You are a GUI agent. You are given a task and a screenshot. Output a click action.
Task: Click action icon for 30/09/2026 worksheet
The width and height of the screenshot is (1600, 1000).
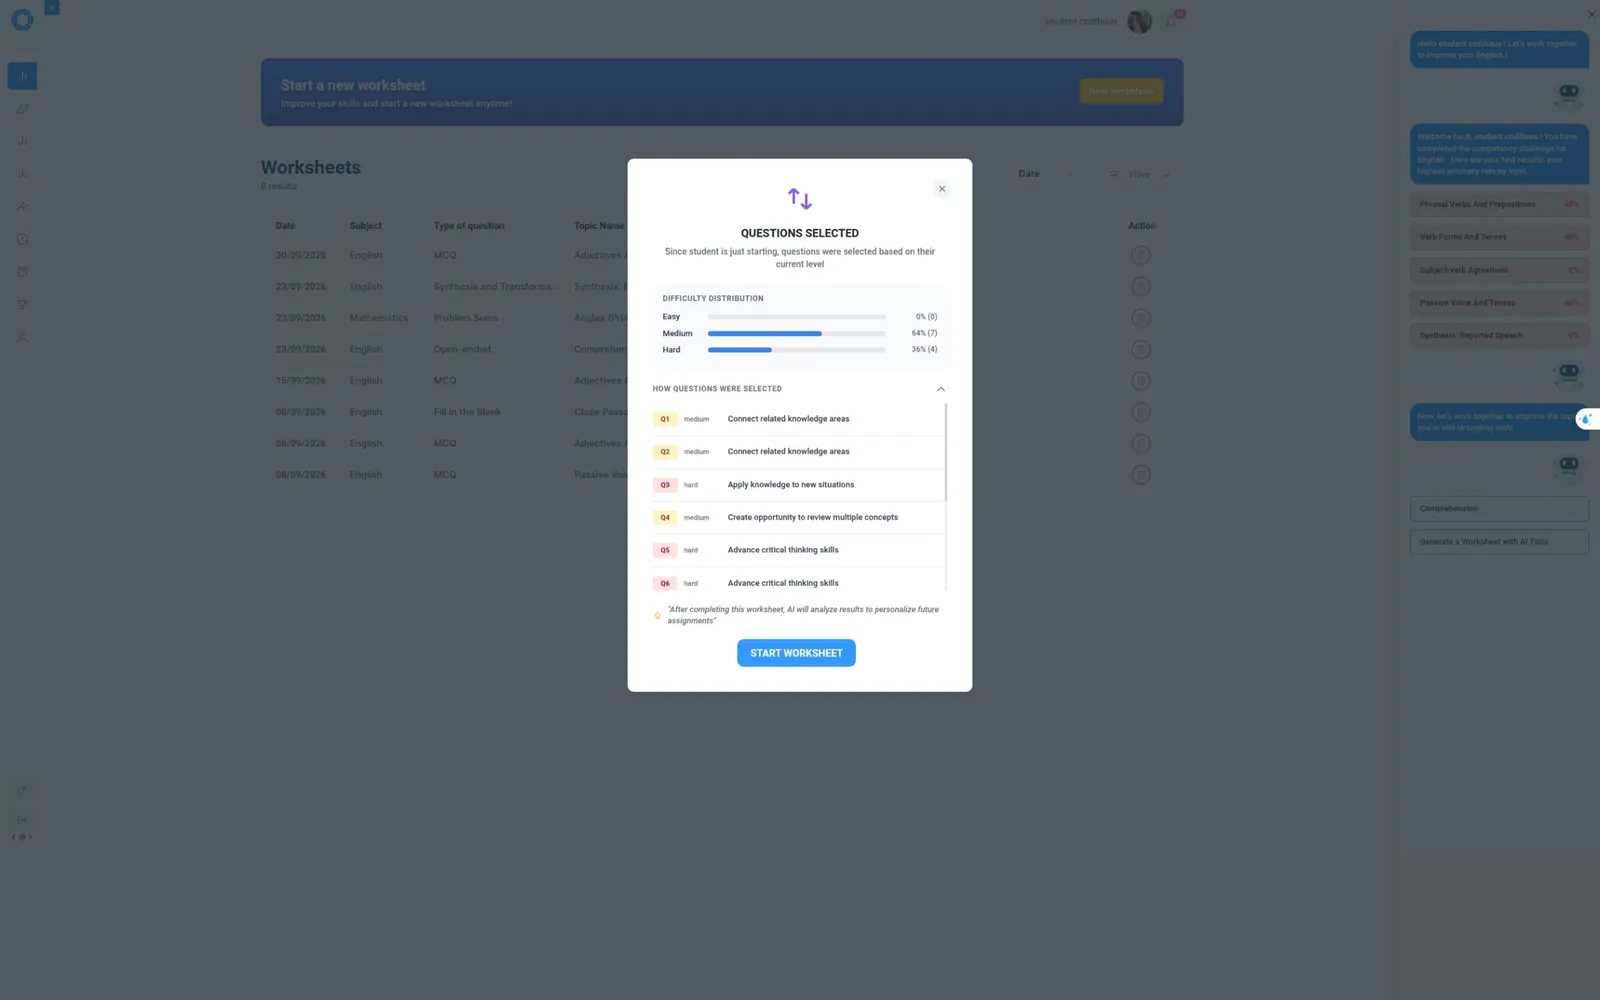(1140, 255)
